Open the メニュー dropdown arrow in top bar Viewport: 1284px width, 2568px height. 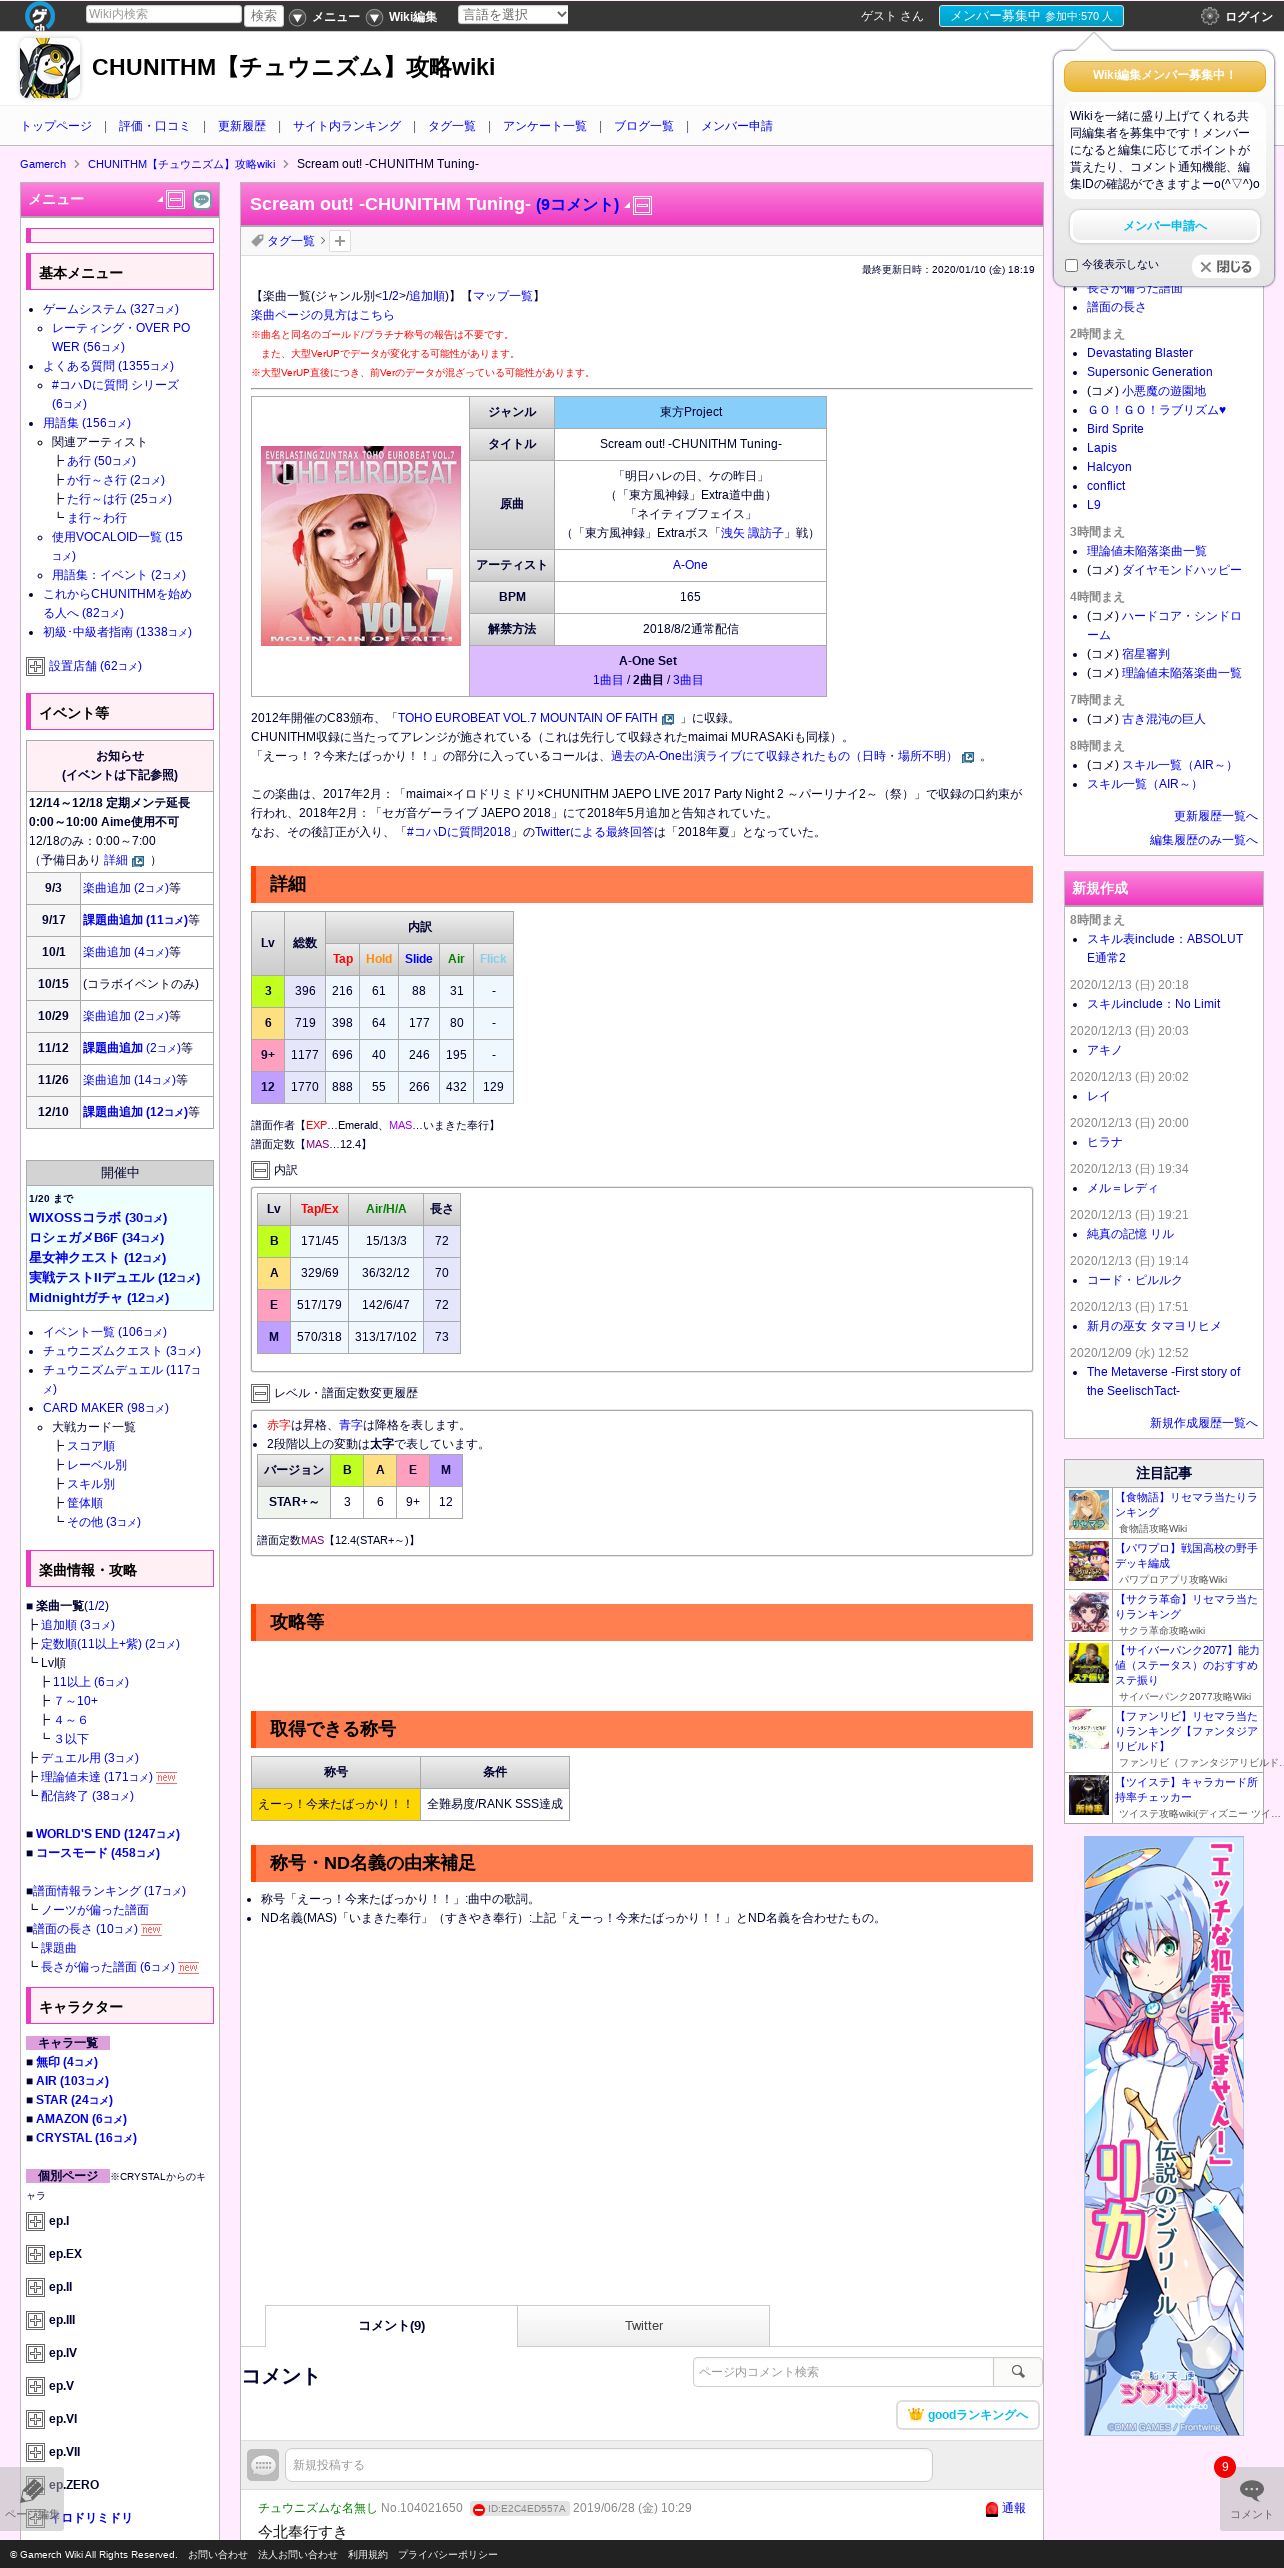(297, 17)
